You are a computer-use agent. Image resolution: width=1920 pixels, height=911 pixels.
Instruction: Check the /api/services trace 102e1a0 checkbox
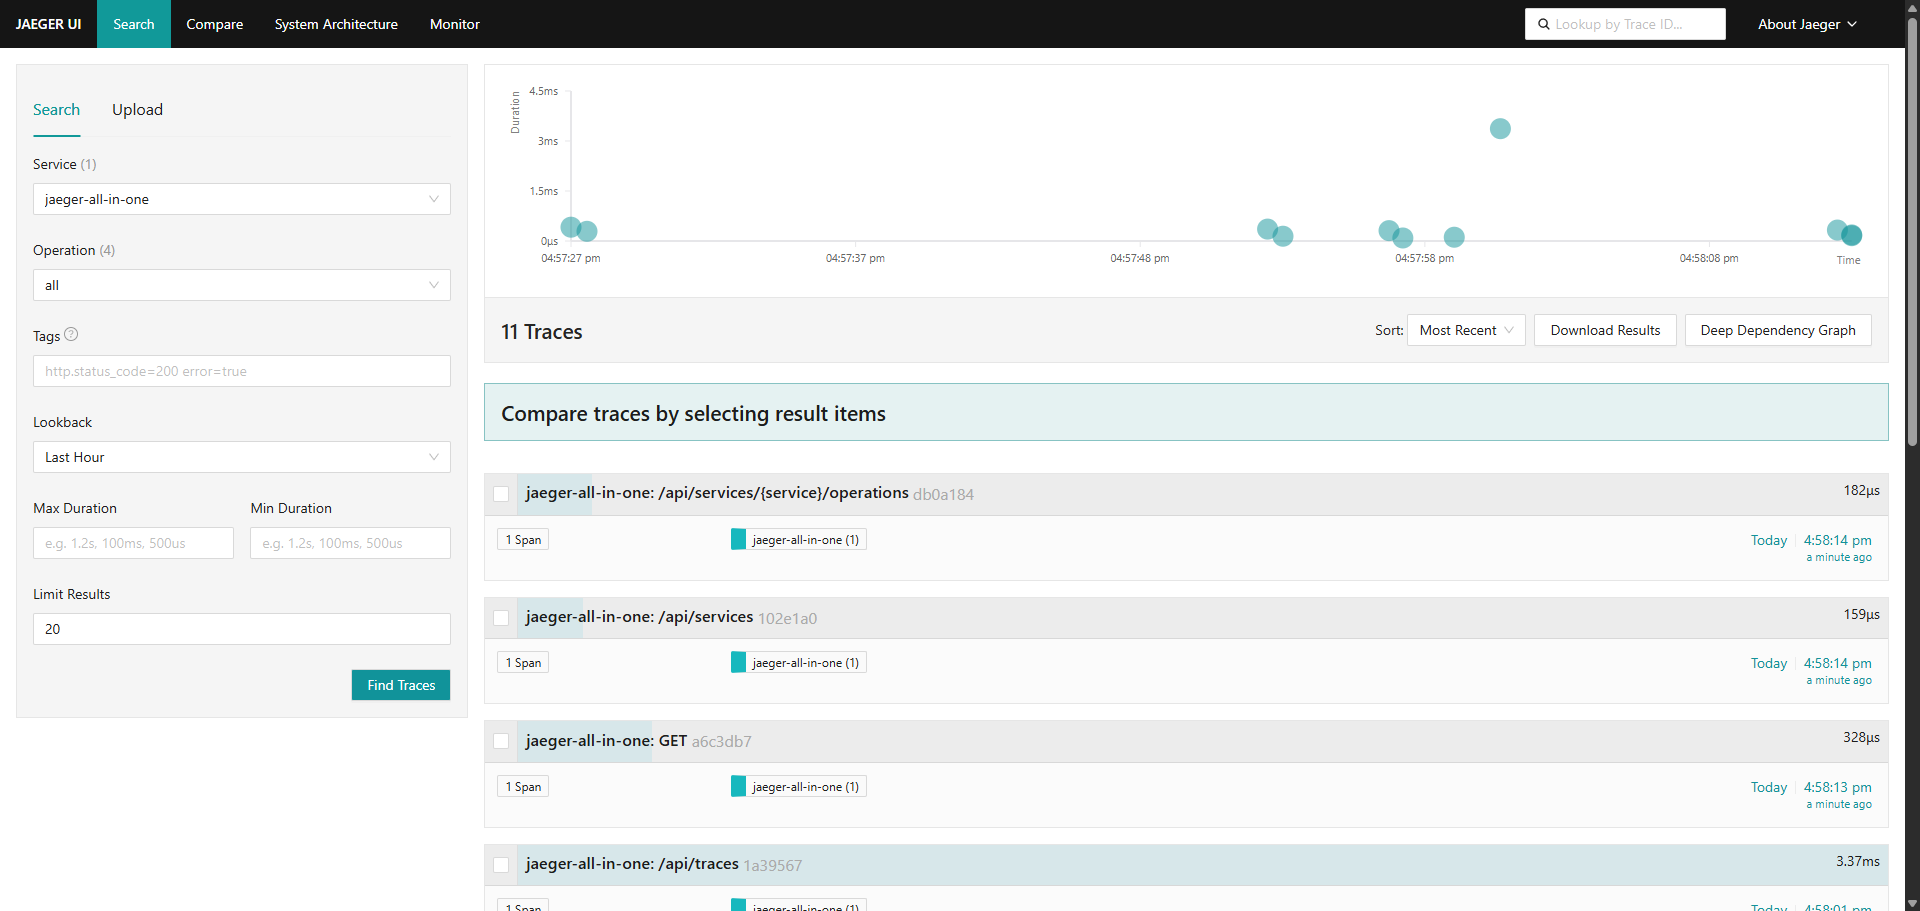pyautogui.click(x=501, y=618)
